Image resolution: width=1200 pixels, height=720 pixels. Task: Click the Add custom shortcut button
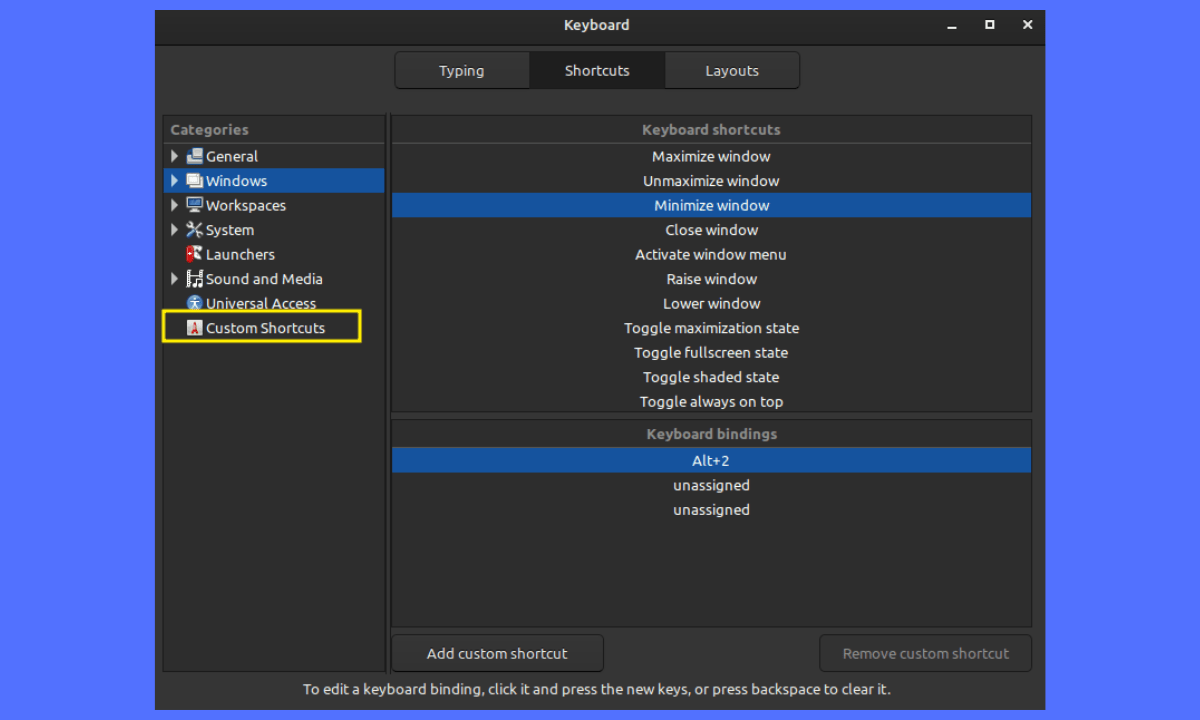pyautogui.click(x=497, y=654)
